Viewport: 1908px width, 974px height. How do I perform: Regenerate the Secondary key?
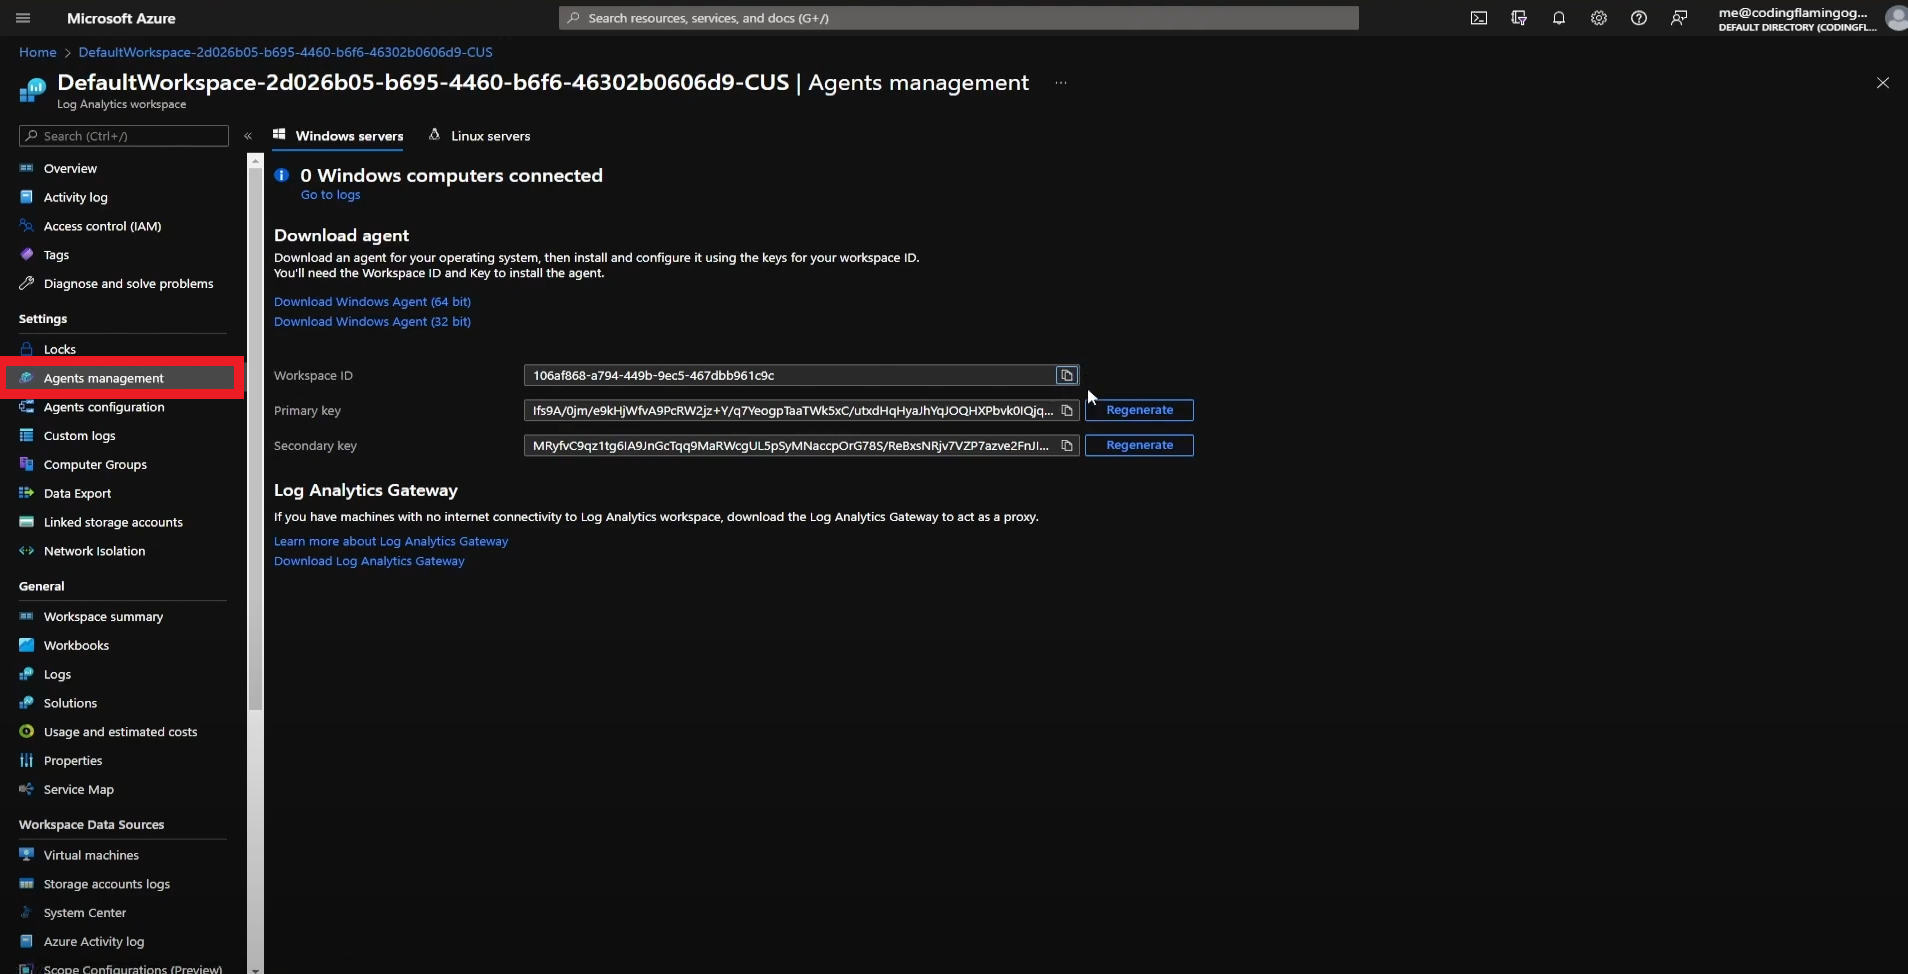click(1139, 445)
